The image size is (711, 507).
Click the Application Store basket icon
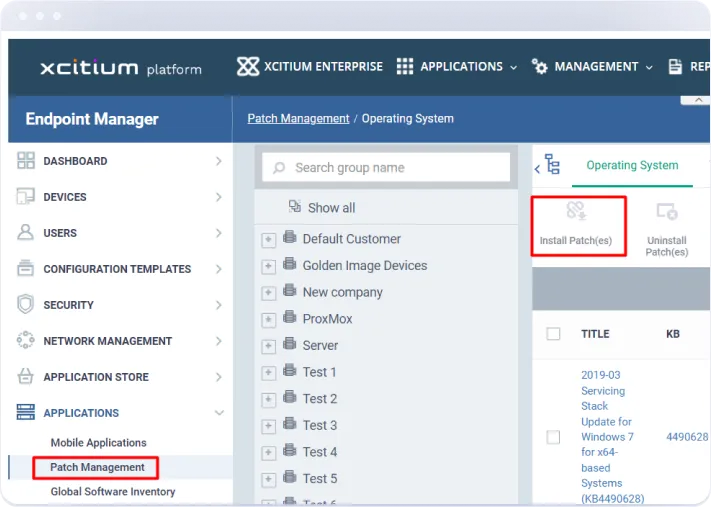[x=26, y=377]
